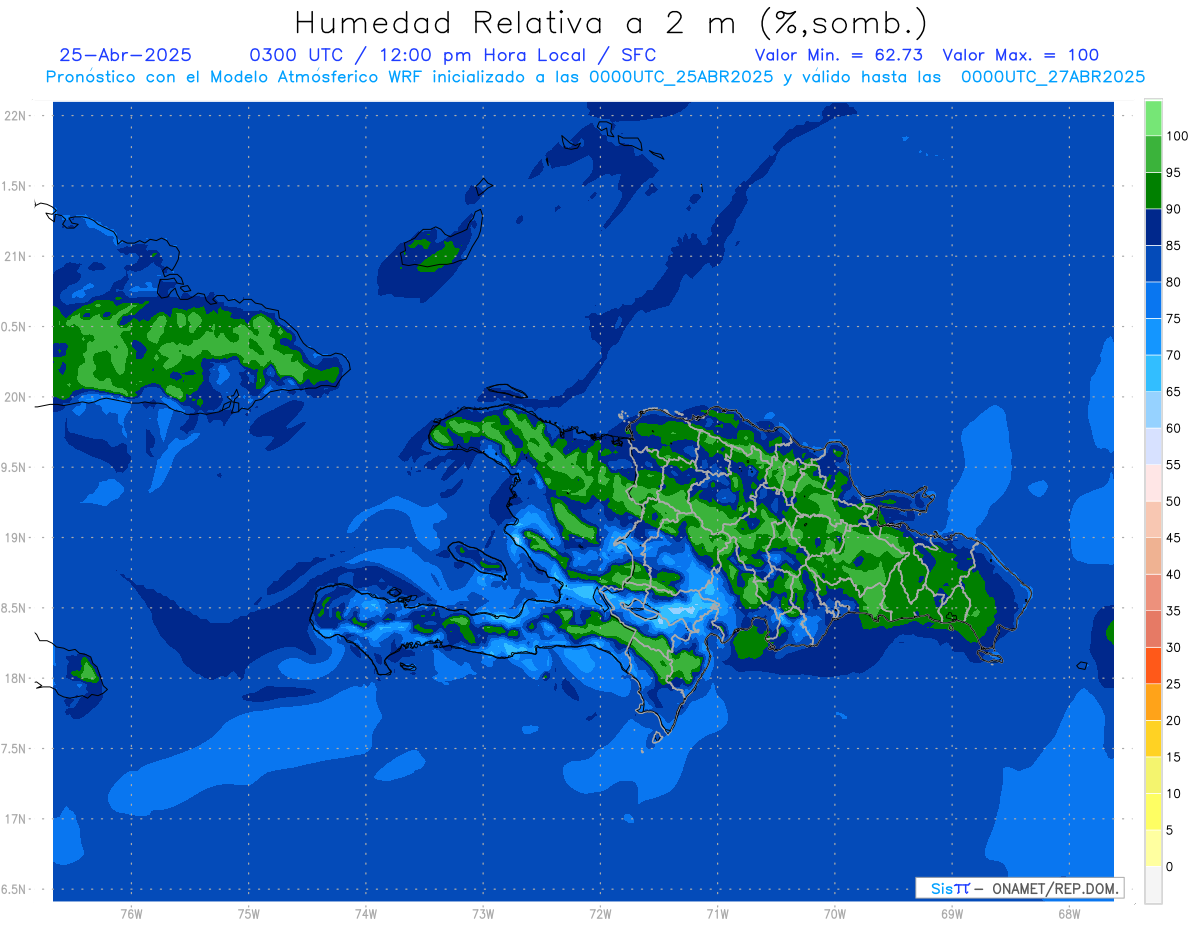Click the legend scale value 65
This screenshot has width=1200, height=927.
pyautogui.click(x=1174, y=392)
